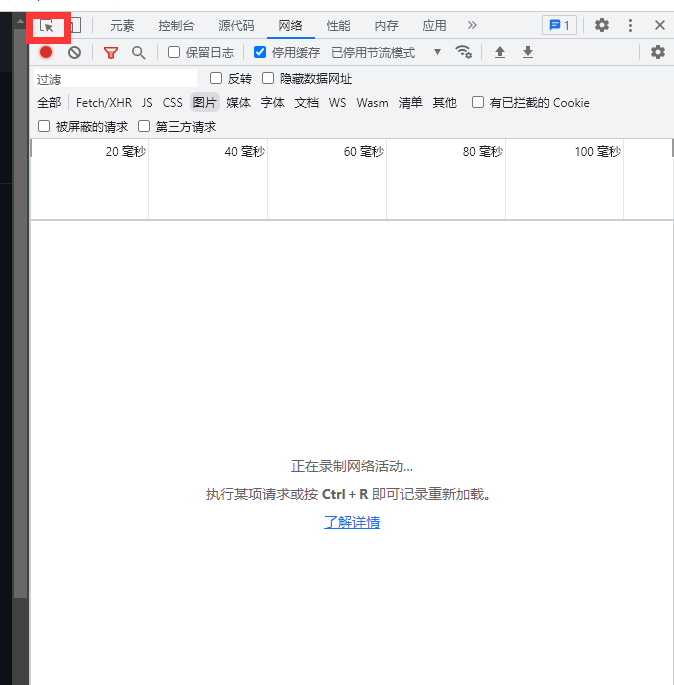Switch to the 应用 tab
This screenshot has height=685, width=674.
tap(434, 25)
